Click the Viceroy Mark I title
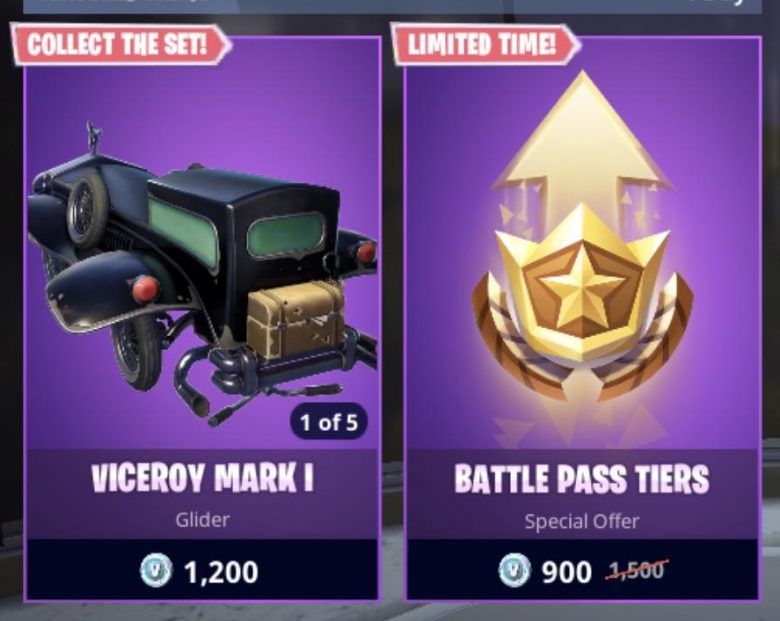 point(202,478)
